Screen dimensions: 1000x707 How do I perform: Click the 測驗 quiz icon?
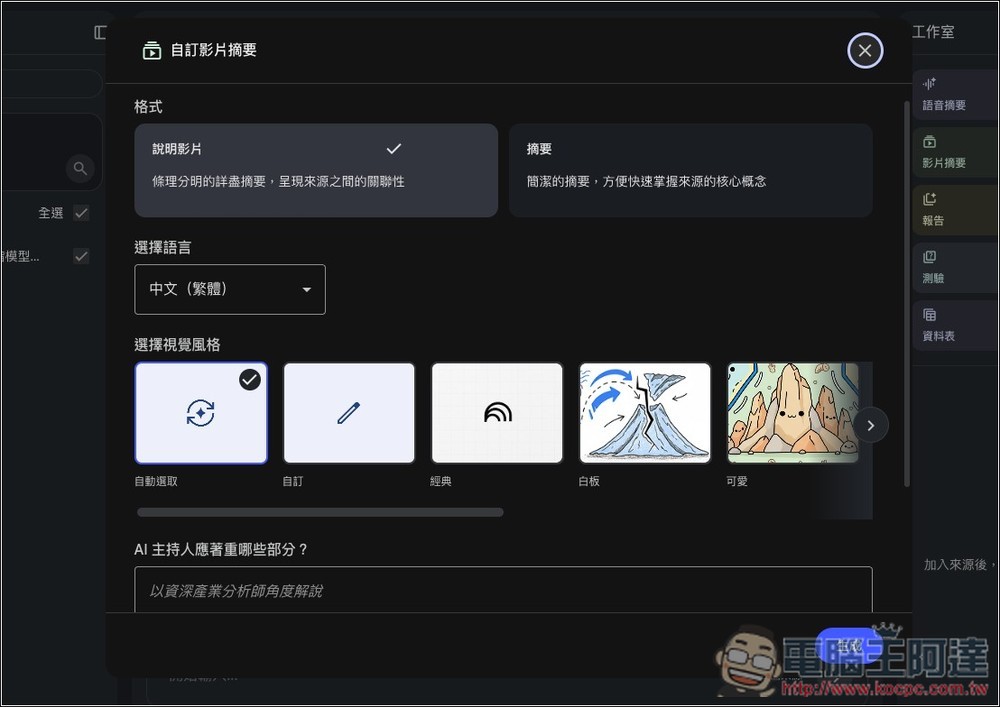929,257
